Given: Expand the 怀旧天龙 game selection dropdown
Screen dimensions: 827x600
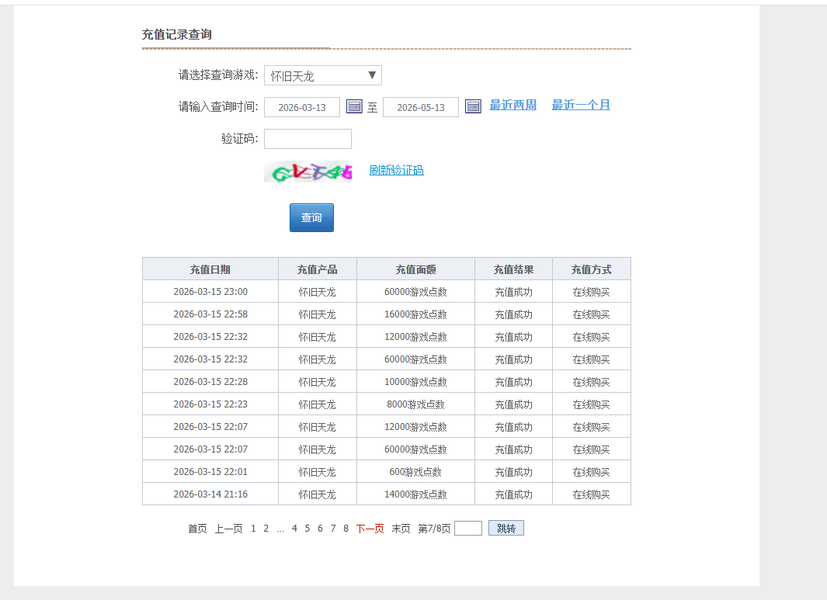Looking at the screenshot, I should [x=323, y=75].
